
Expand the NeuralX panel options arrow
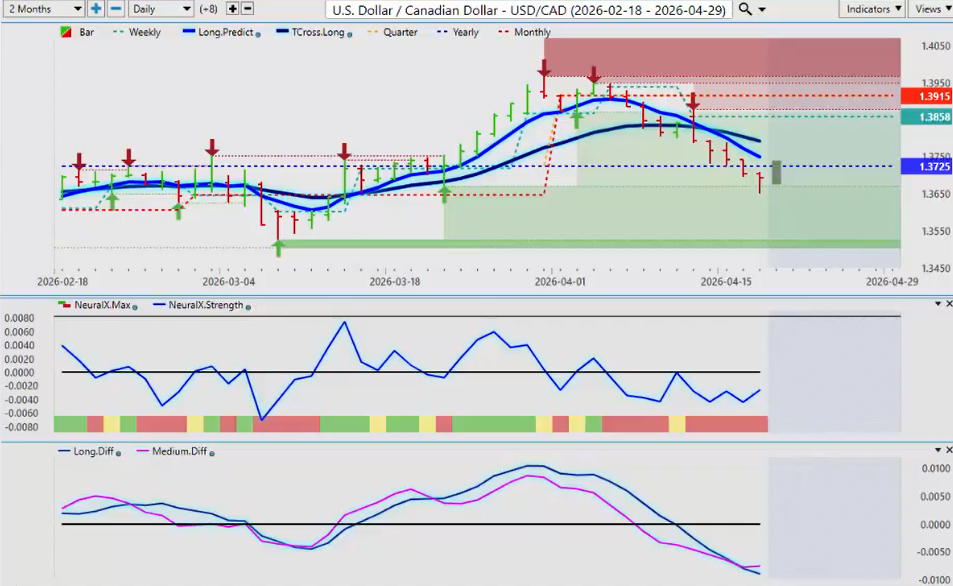pyautogui.click(x=936, y=304)
